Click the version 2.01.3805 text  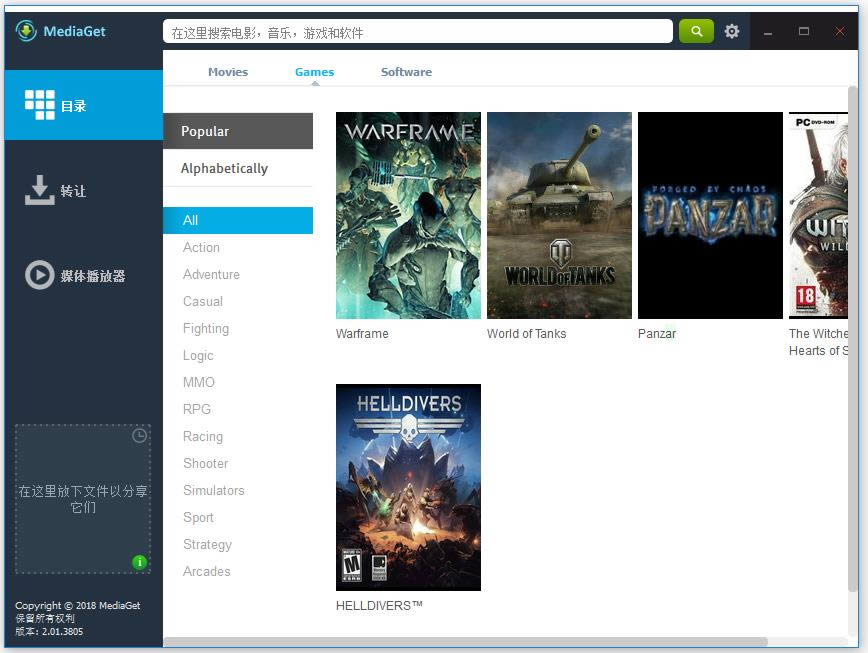pos(49,631)
